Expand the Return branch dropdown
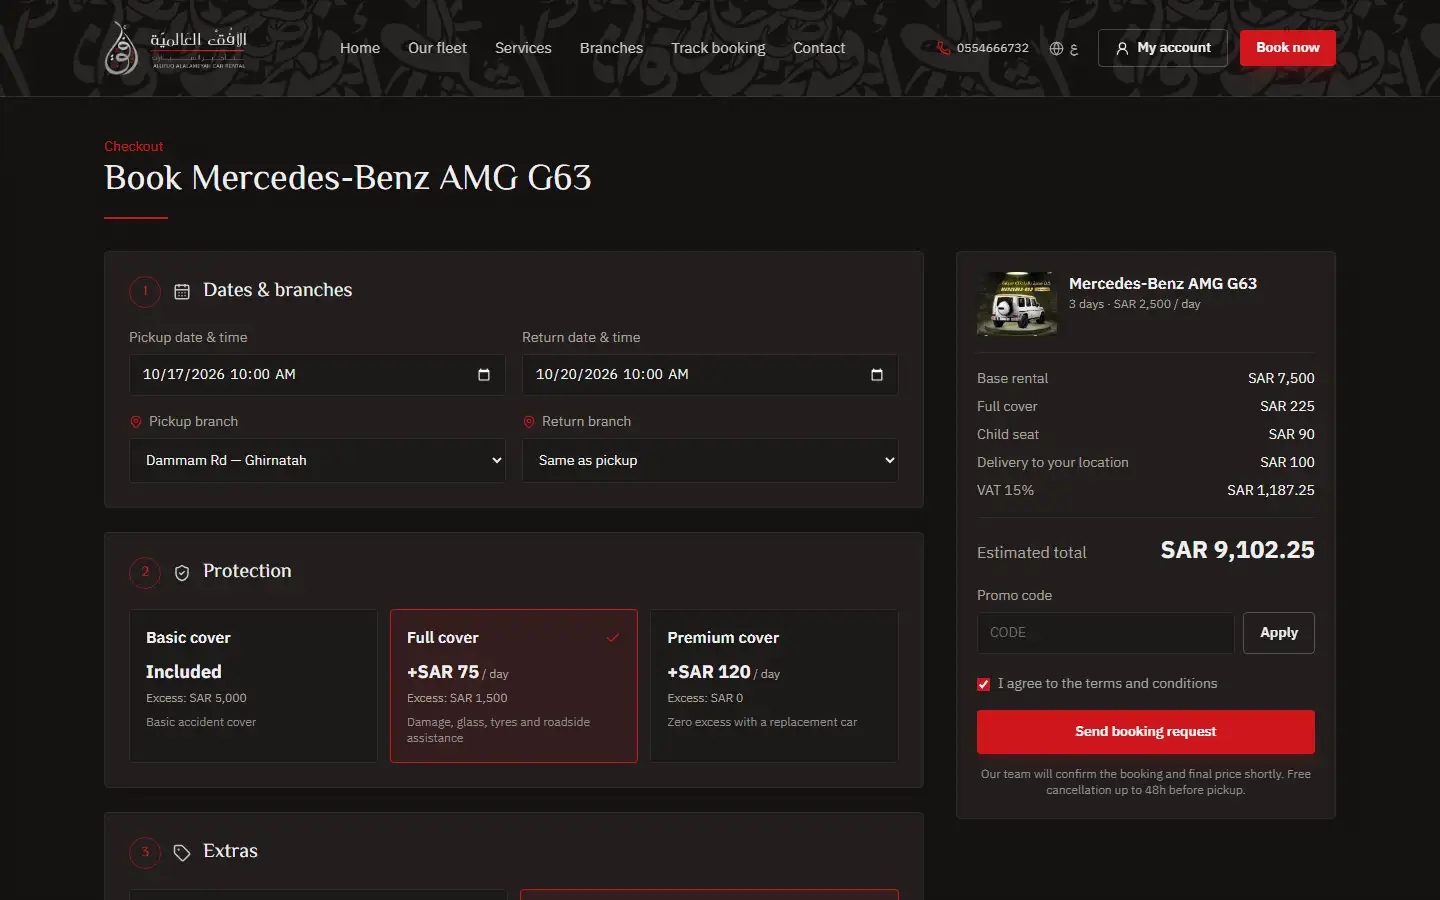The width and height of the screenshot is (1440, 900). tap(710, 460)
